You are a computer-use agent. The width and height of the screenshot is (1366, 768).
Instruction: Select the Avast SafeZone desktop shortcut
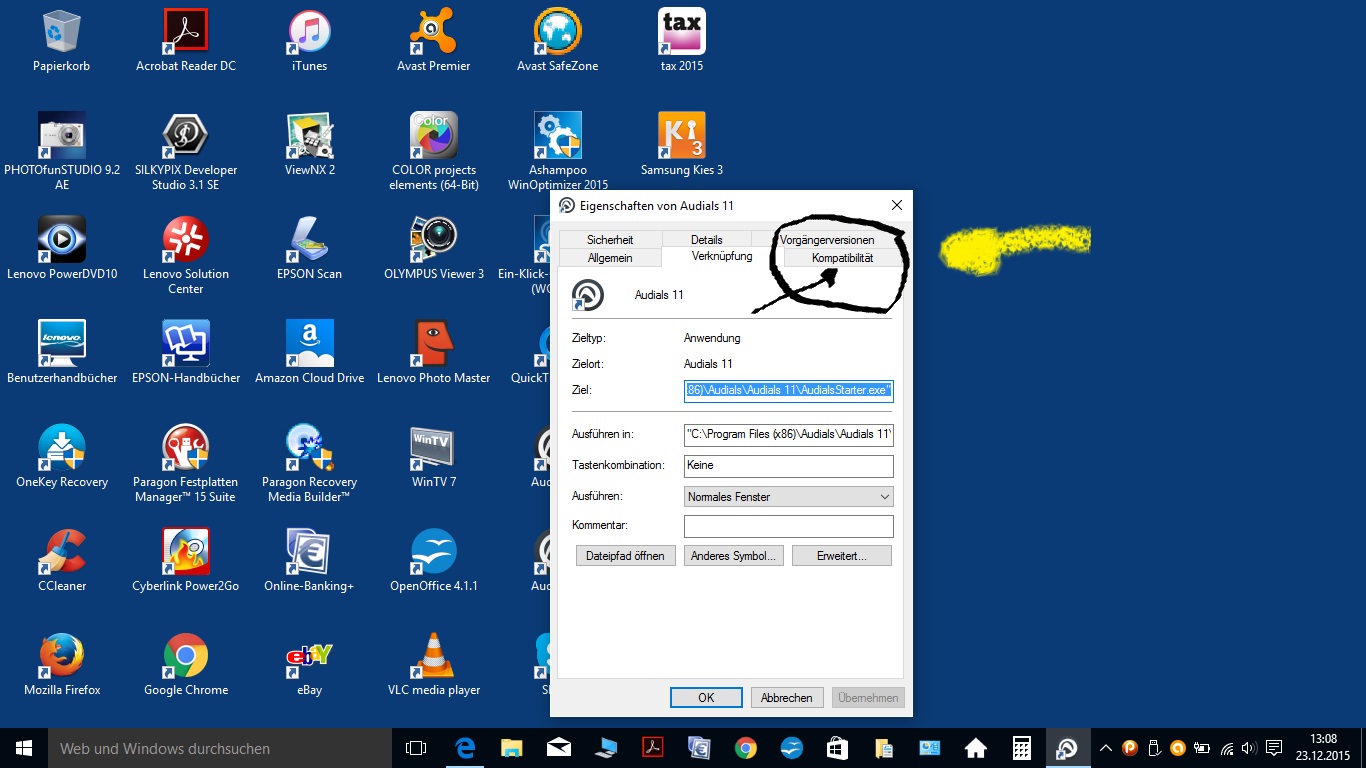pyautogui.click(x=558, y=41)
